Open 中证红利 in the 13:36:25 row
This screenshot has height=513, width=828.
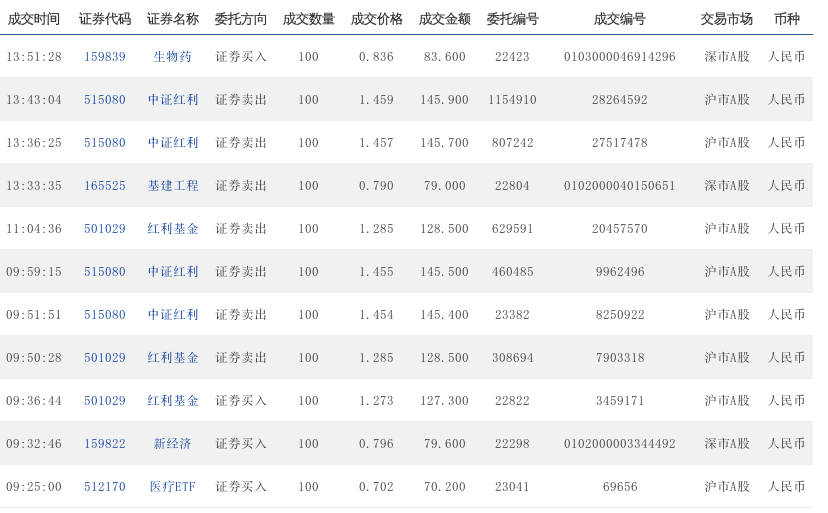point(173,143)
